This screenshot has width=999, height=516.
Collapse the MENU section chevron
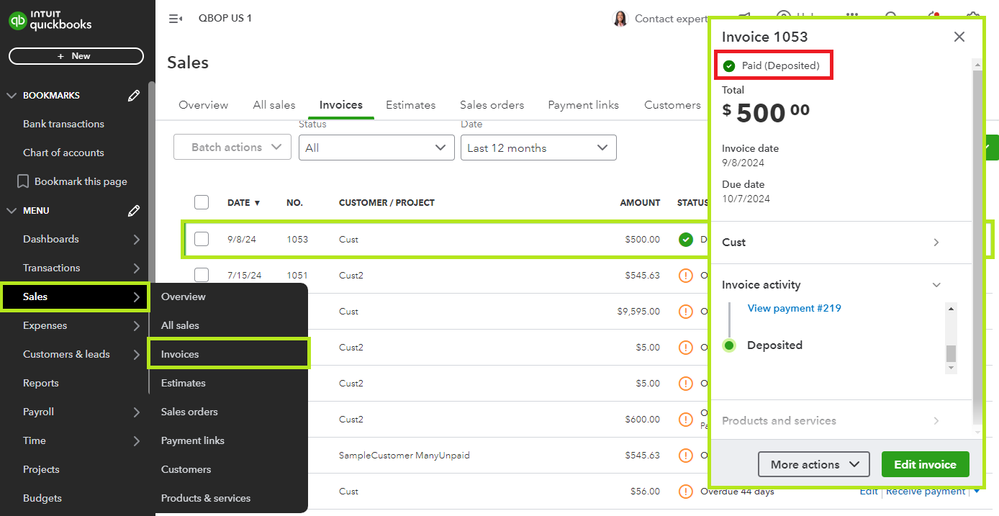(x=11, y=210)
